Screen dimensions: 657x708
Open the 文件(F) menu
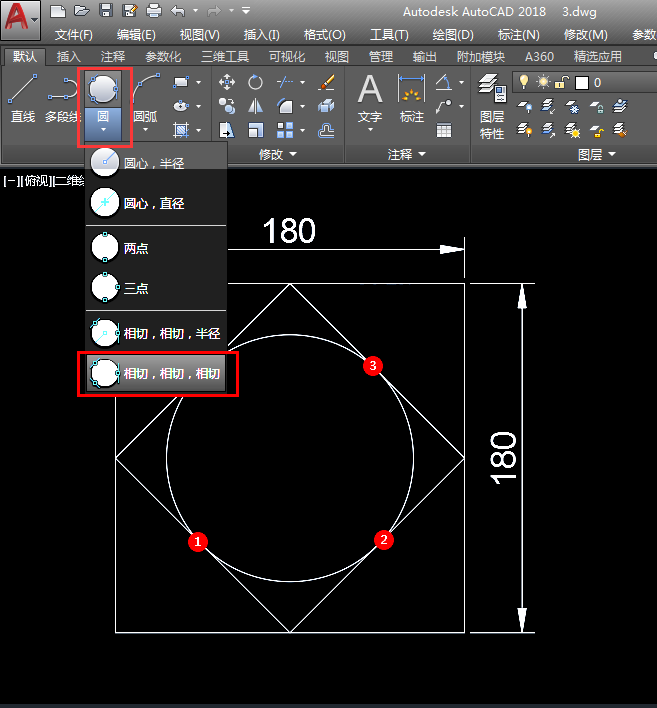tap(74, 35)
